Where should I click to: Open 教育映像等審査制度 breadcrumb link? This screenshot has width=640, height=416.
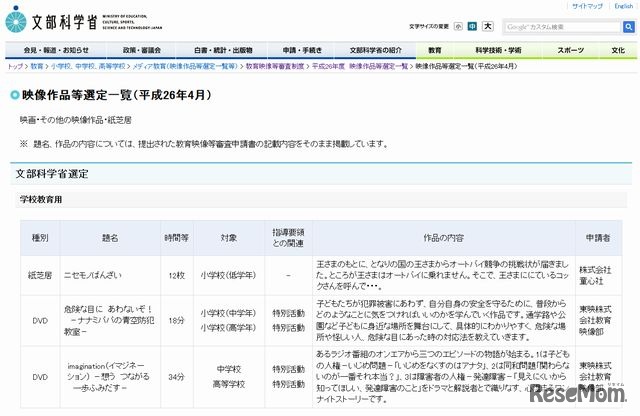(x=275, y=65)
